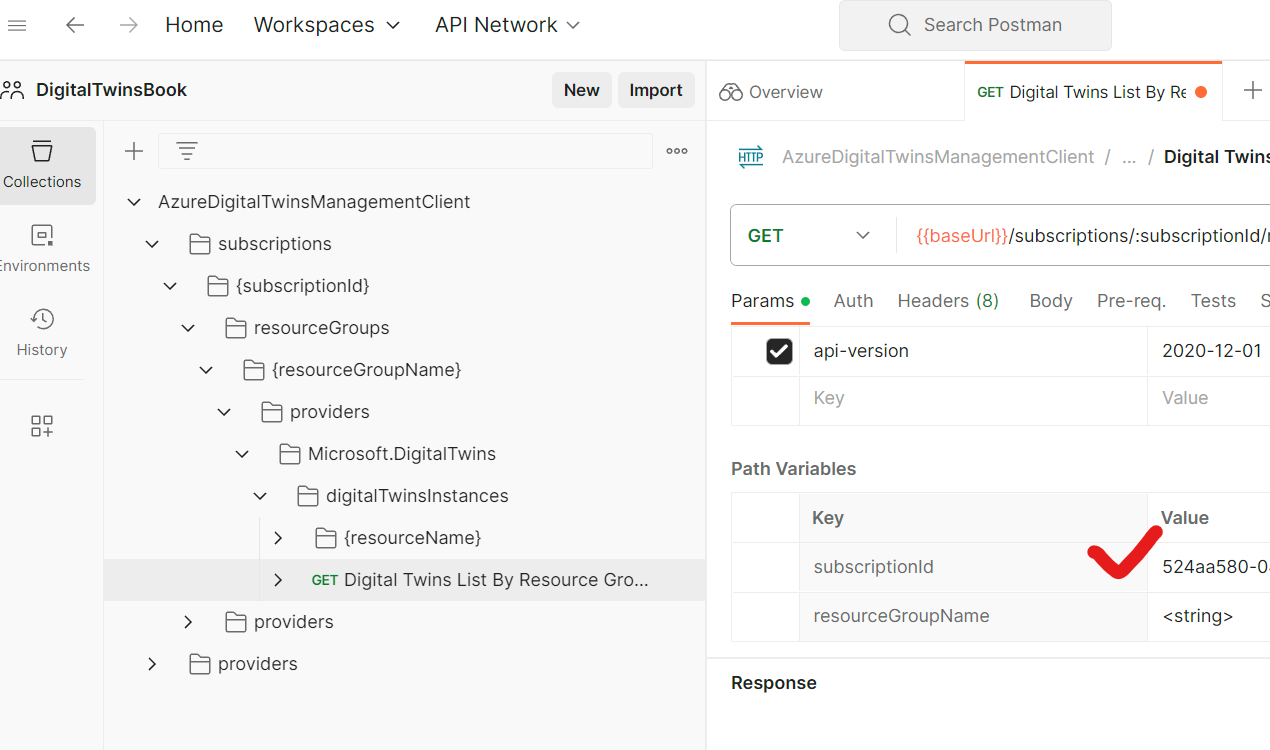This screenshot has width=1270, height=750.
Task: Expand the breadcrumb ellipsis
Action: pyautogui.click(x=1129, y=157)
